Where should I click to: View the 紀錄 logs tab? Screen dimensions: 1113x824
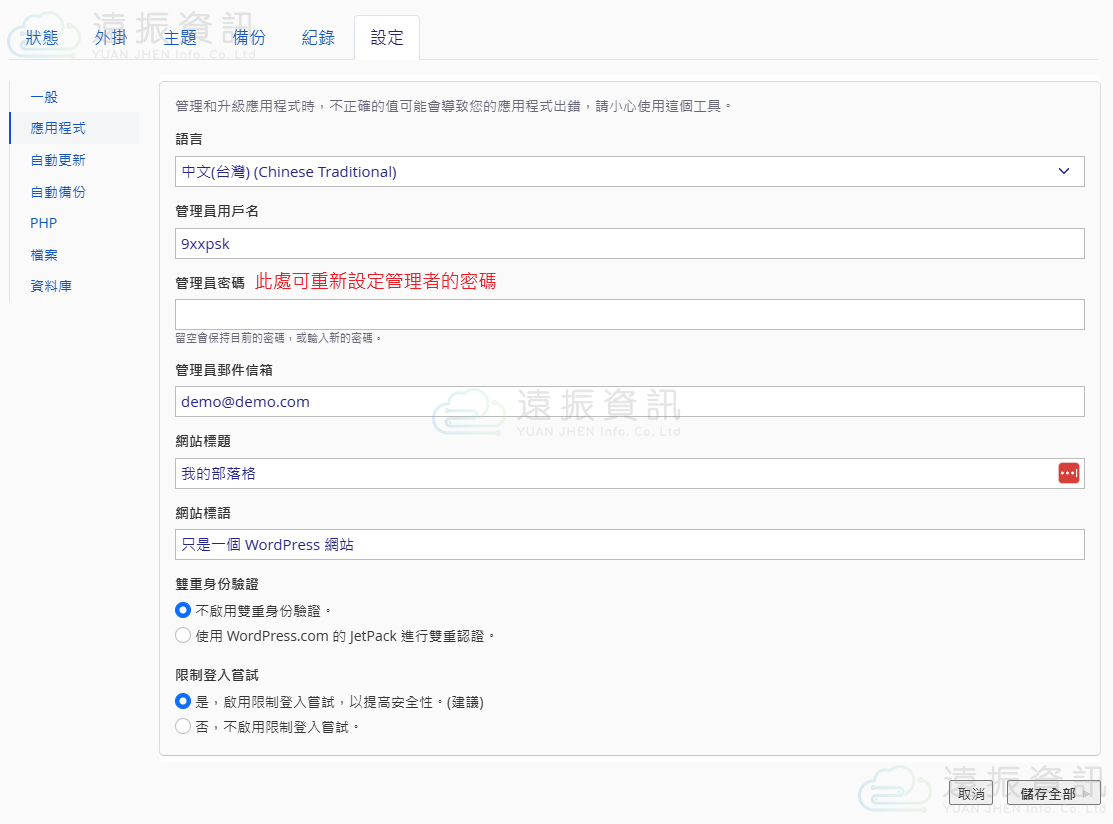click(318, 38)
